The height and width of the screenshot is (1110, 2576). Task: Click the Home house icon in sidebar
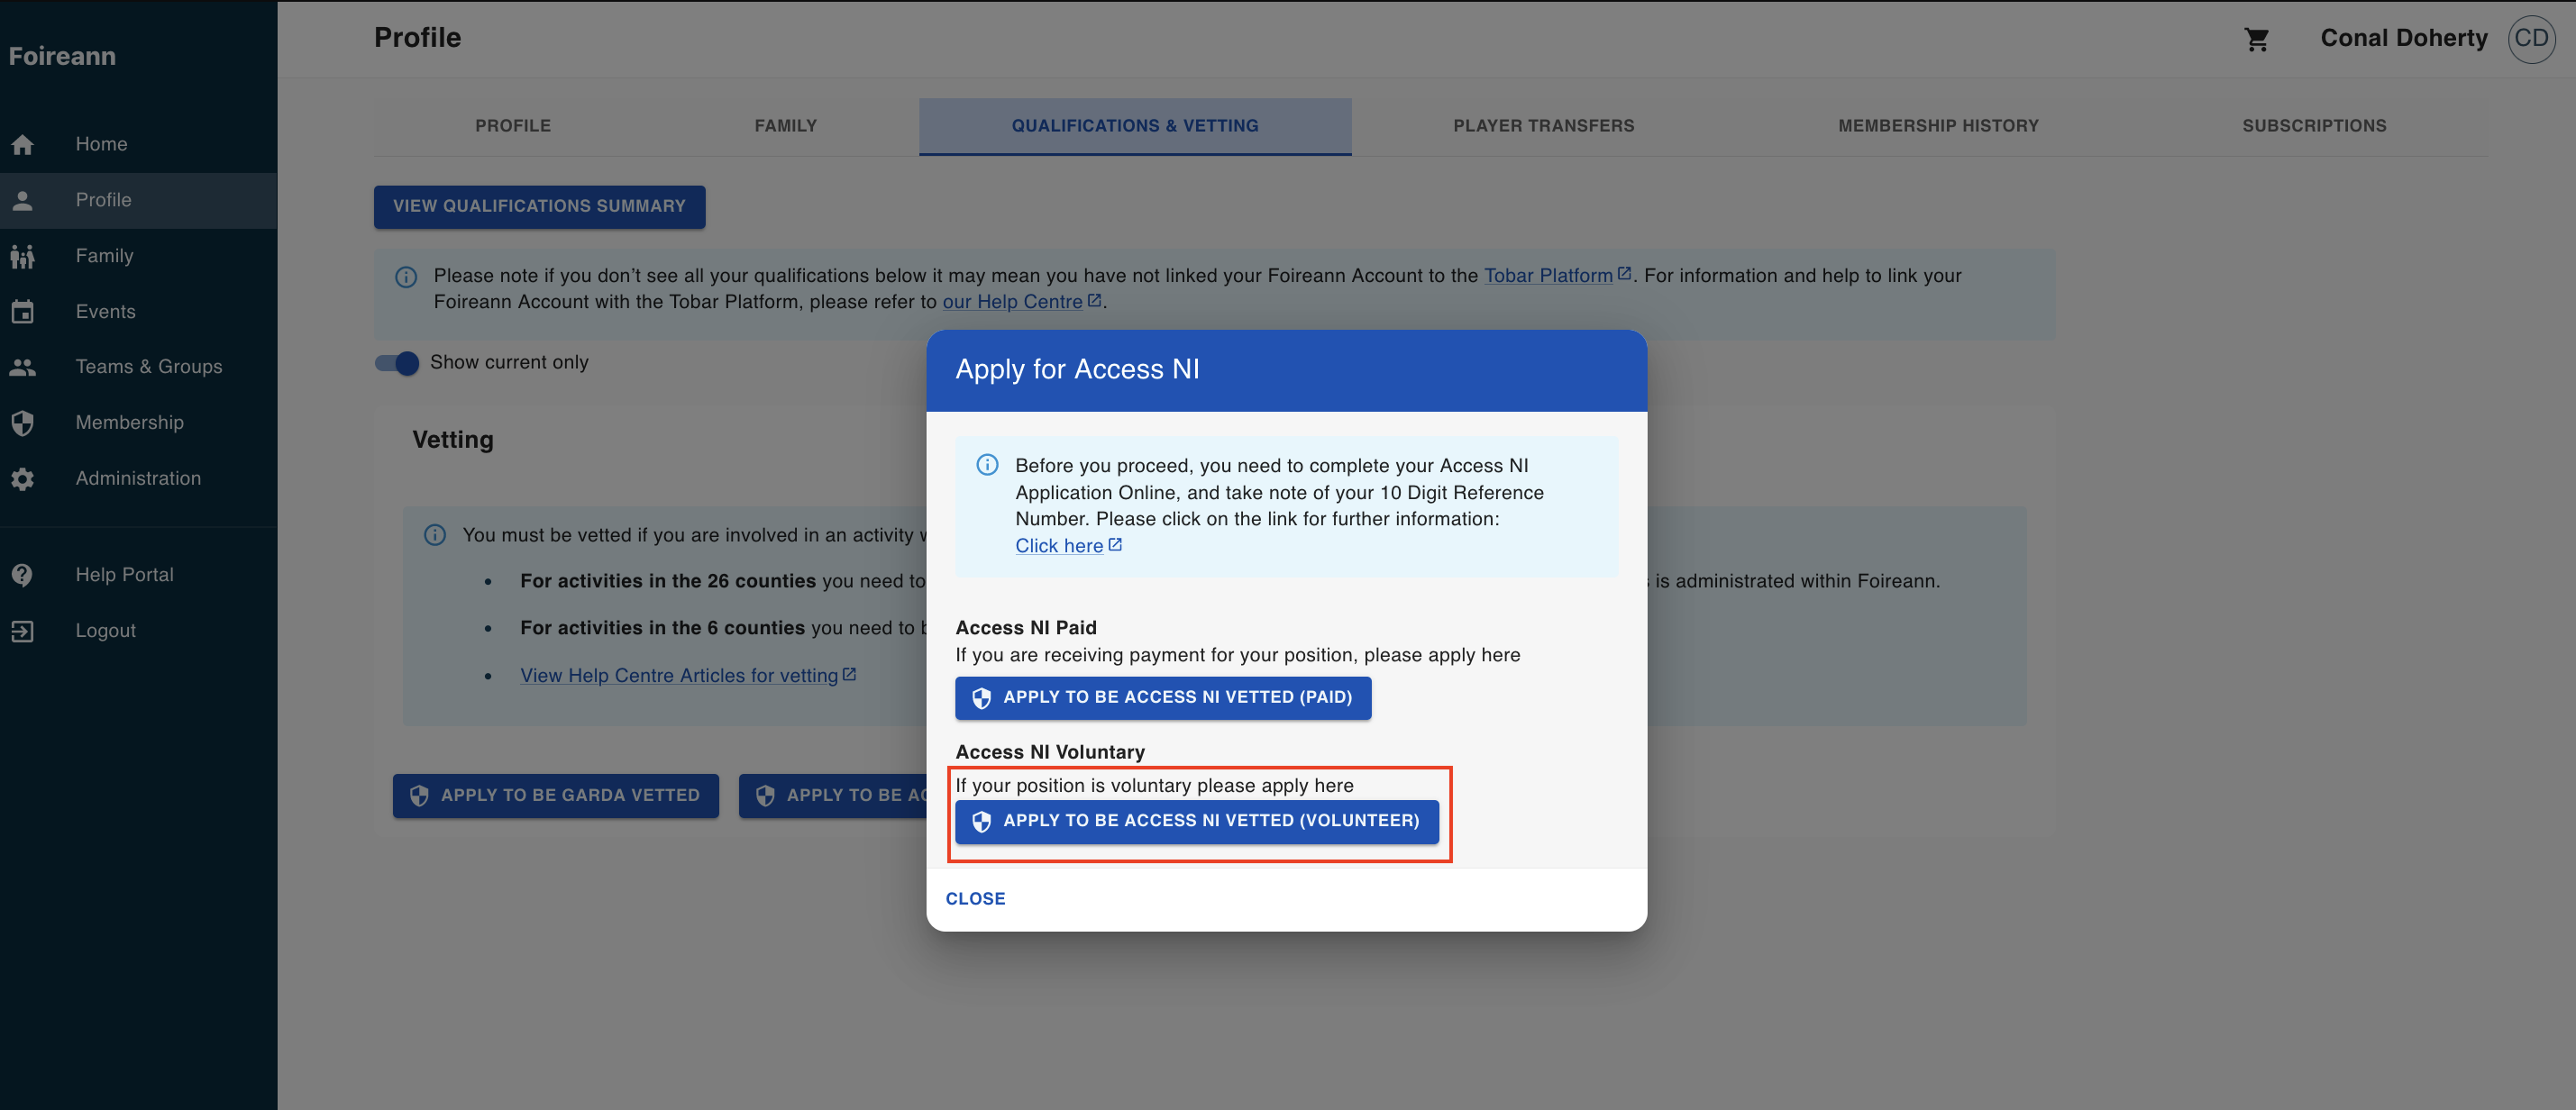click(x=23, y=144)
